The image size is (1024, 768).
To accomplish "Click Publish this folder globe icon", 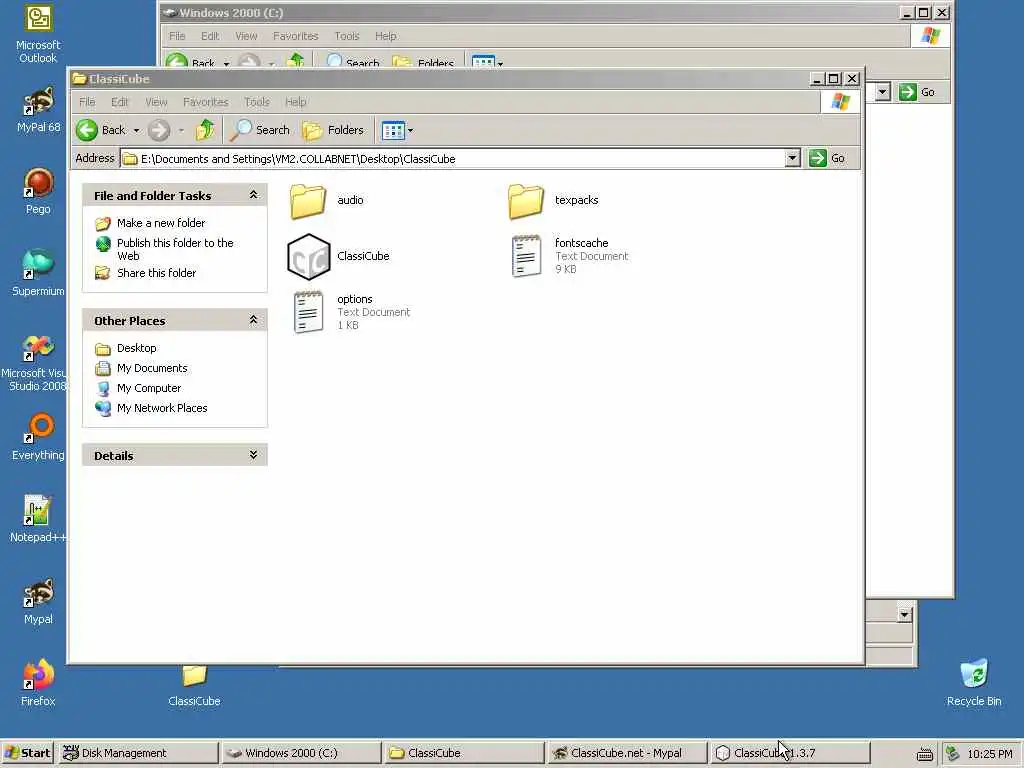I will pyautogui.click(x=103, y=244).
